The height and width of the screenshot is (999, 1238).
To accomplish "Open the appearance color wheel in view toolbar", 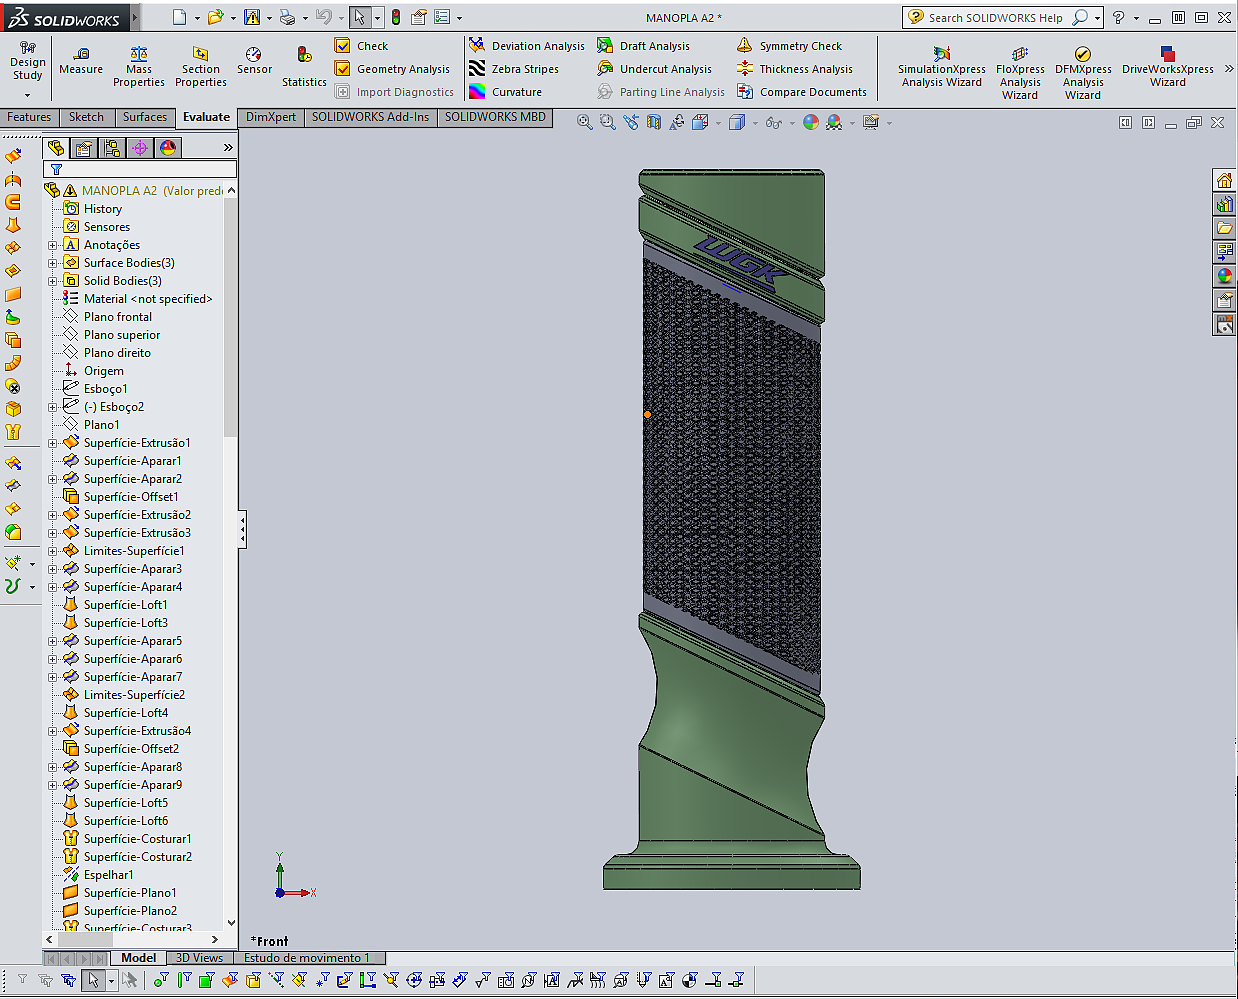I will 811,122.
